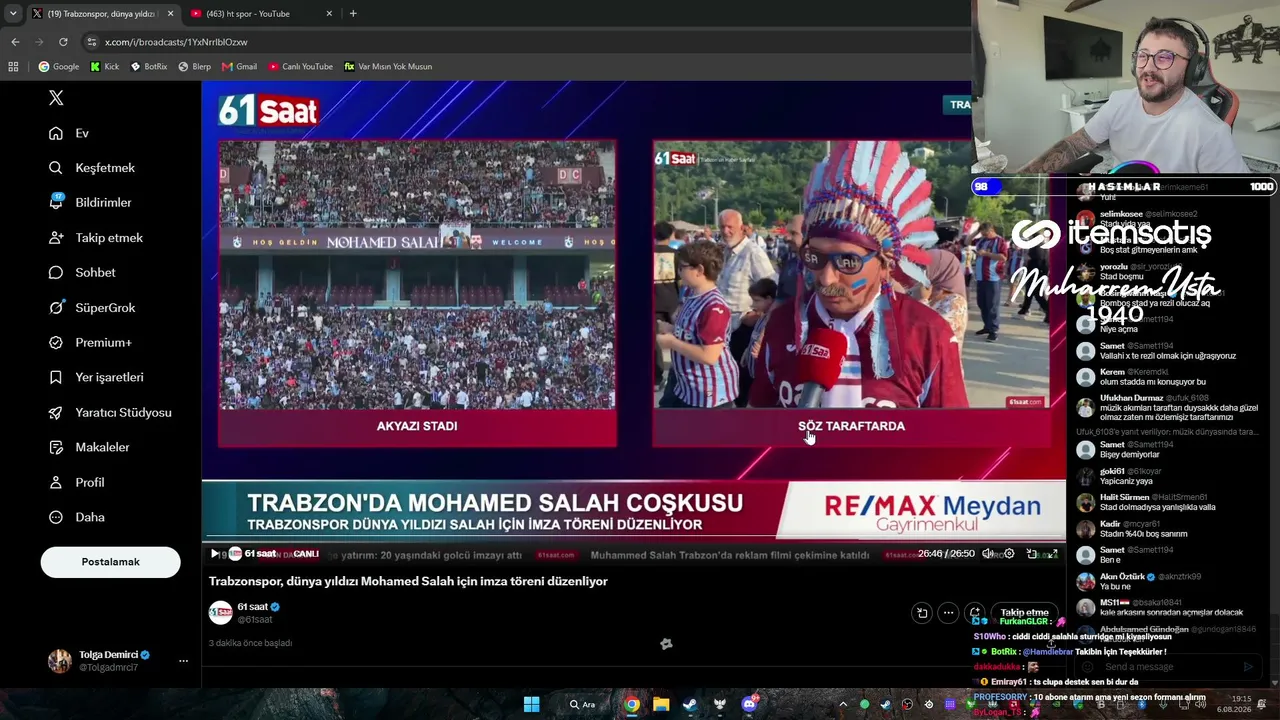Open the video player settings gear
Image resolution: width=1280 pixels, height=720 pixels.
coord(1009,554)
